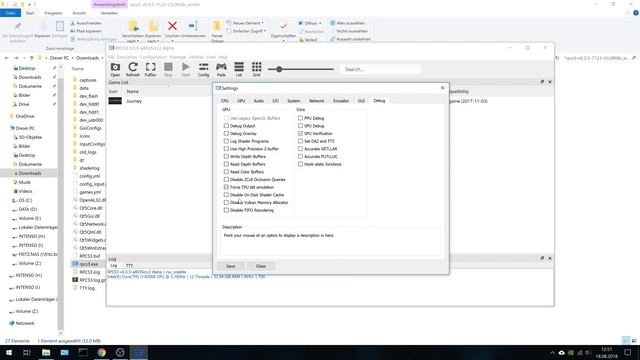Toggle Force CPU blit emulation checkbox
This screenshot has height=360, width=640.
click(x=226, y=187)
